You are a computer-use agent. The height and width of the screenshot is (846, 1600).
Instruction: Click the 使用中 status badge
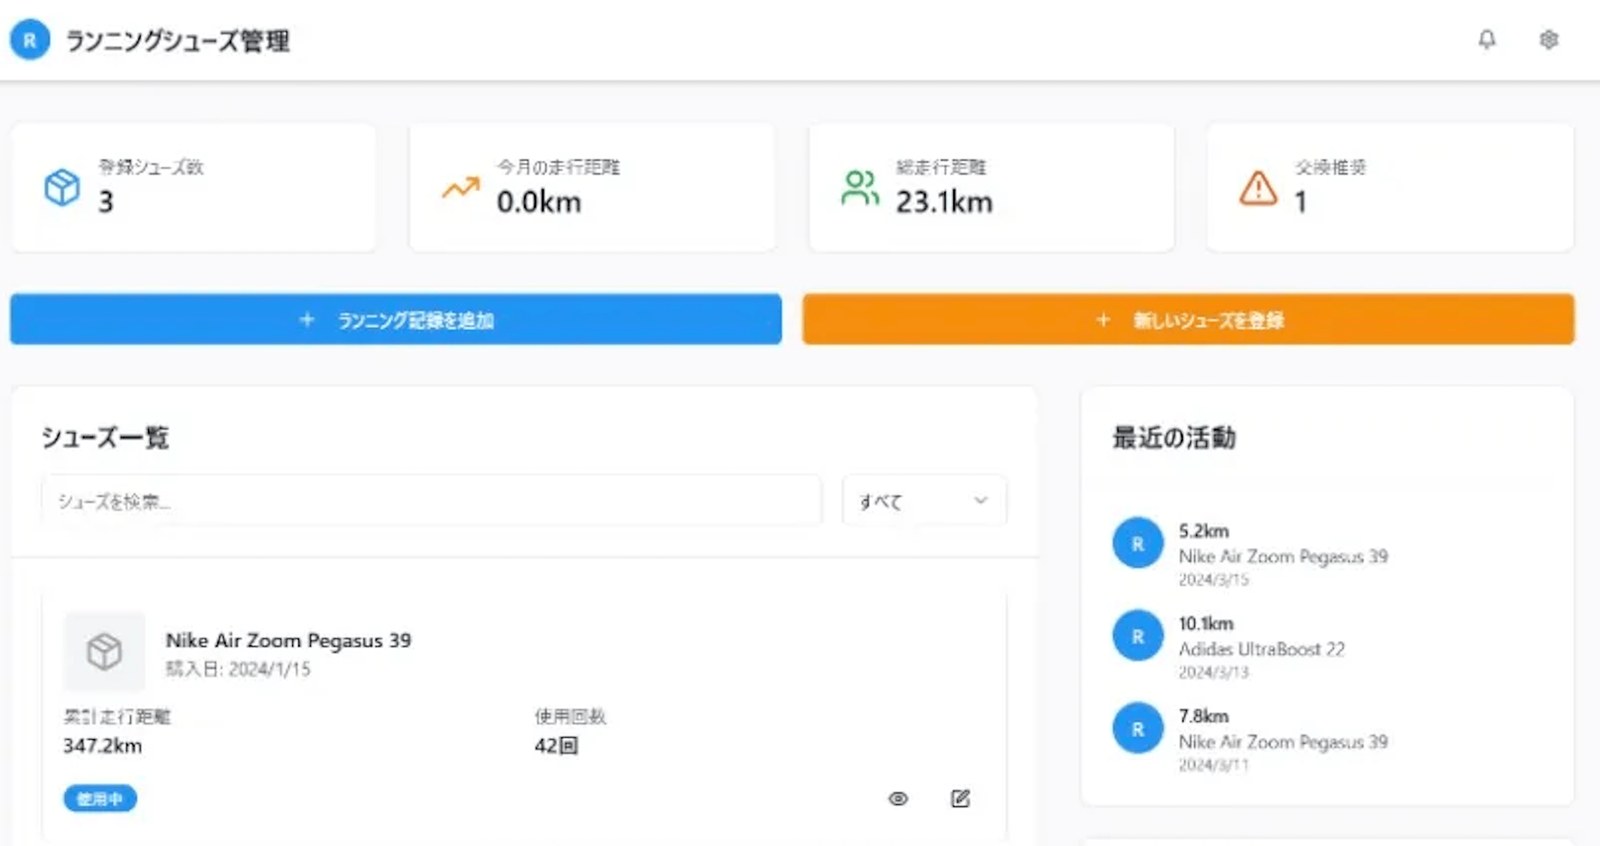point(100,798)
